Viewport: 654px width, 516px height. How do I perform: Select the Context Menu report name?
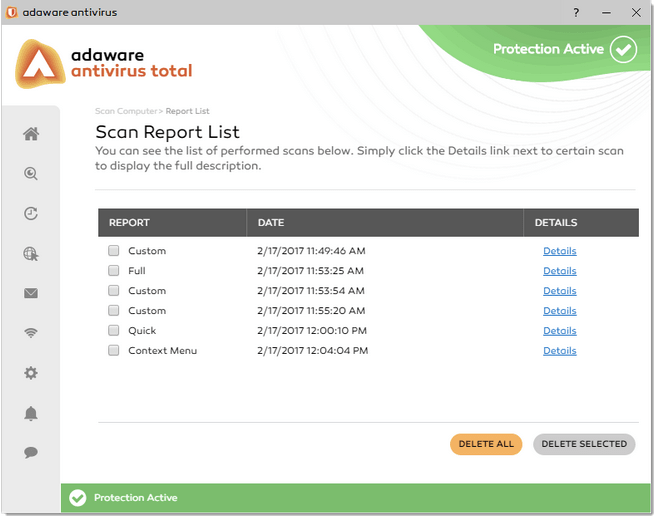[x=163, y=351]
